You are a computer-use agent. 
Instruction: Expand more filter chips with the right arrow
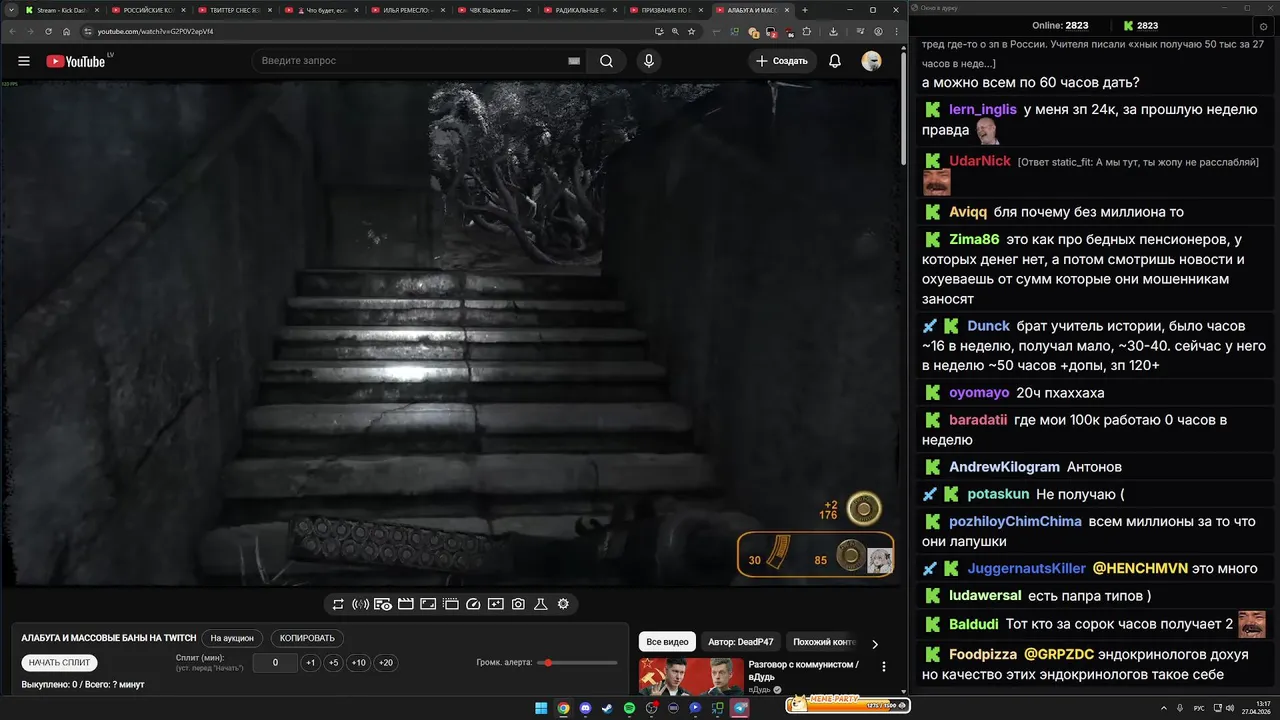click(x=875, y=644)
